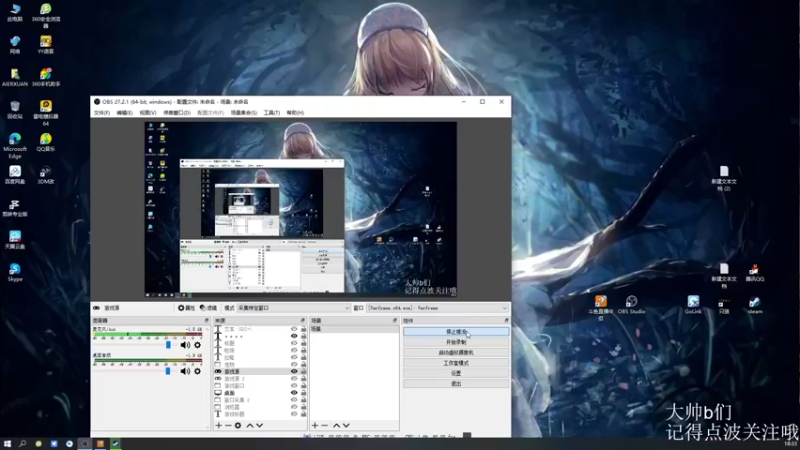Open the 帮助(H) menu
Viewport: 800px width, 450px height.
tap(295, 113)
